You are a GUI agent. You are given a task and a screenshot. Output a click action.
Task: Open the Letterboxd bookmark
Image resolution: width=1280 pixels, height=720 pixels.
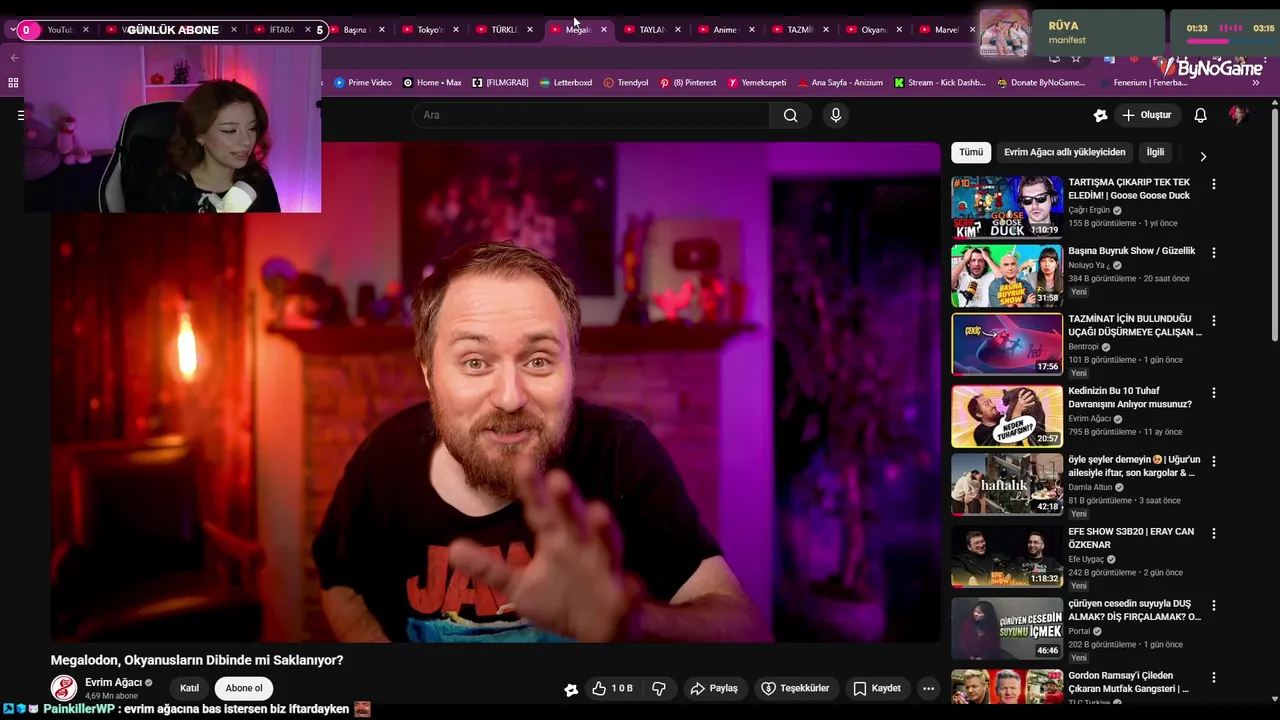click(x=565, y=83)
